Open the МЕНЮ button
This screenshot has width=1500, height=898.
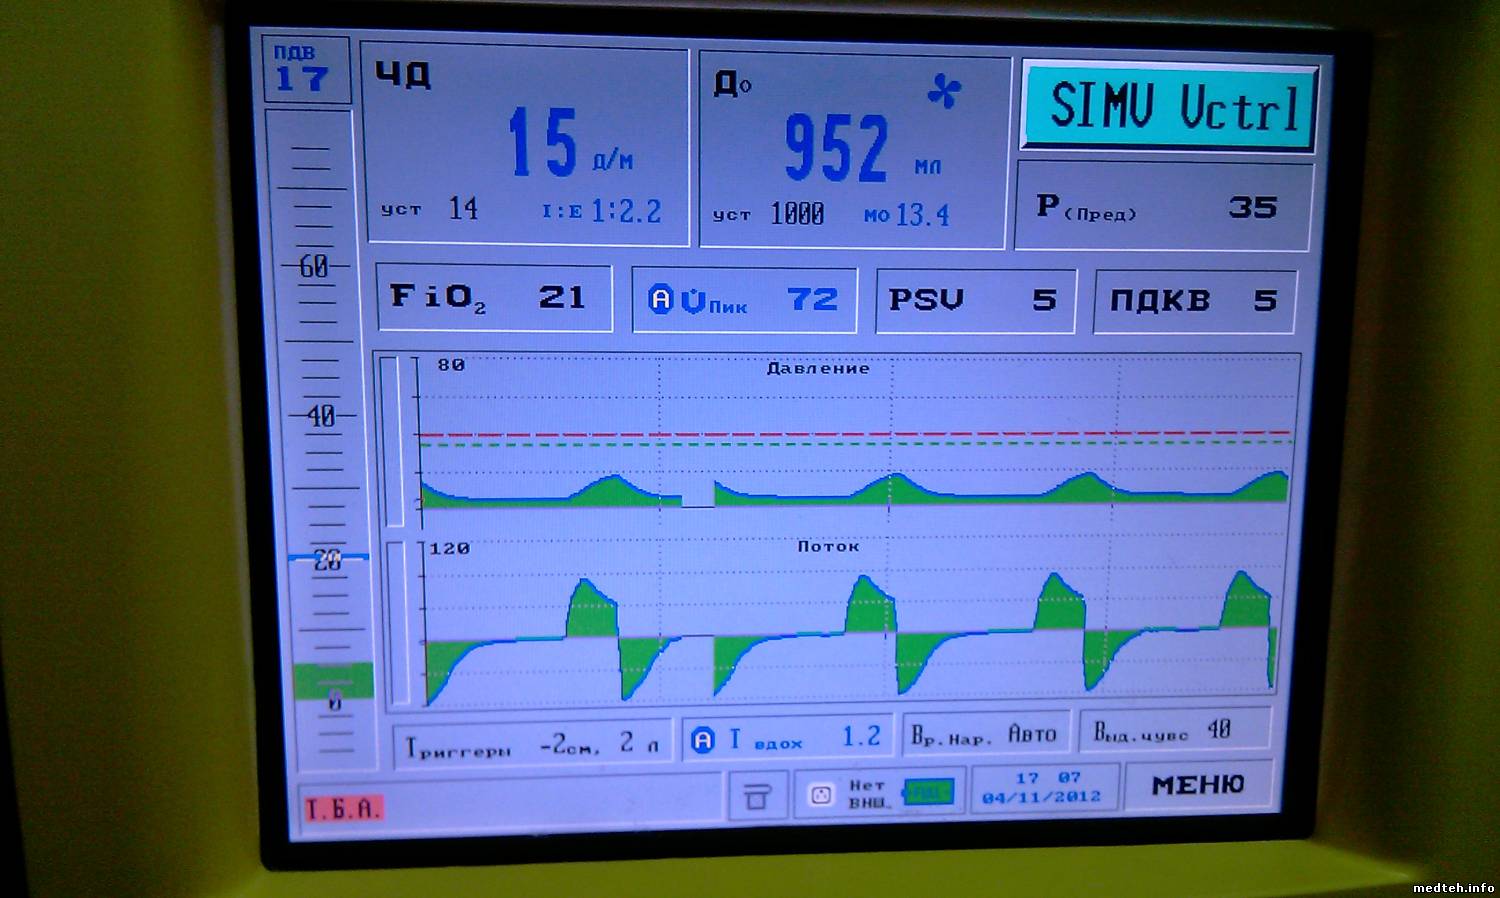pyautogui.click(x=1198, y=786)
